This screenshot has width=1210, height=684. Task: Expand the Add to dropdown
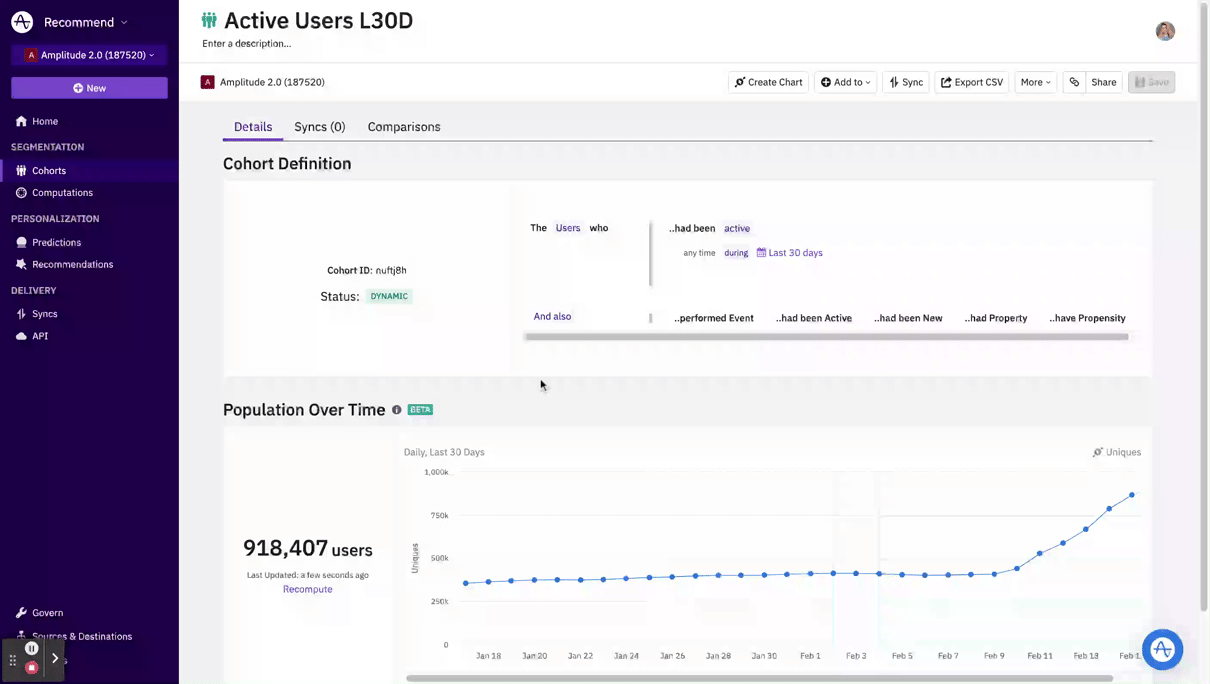click(x=845, y=82)
